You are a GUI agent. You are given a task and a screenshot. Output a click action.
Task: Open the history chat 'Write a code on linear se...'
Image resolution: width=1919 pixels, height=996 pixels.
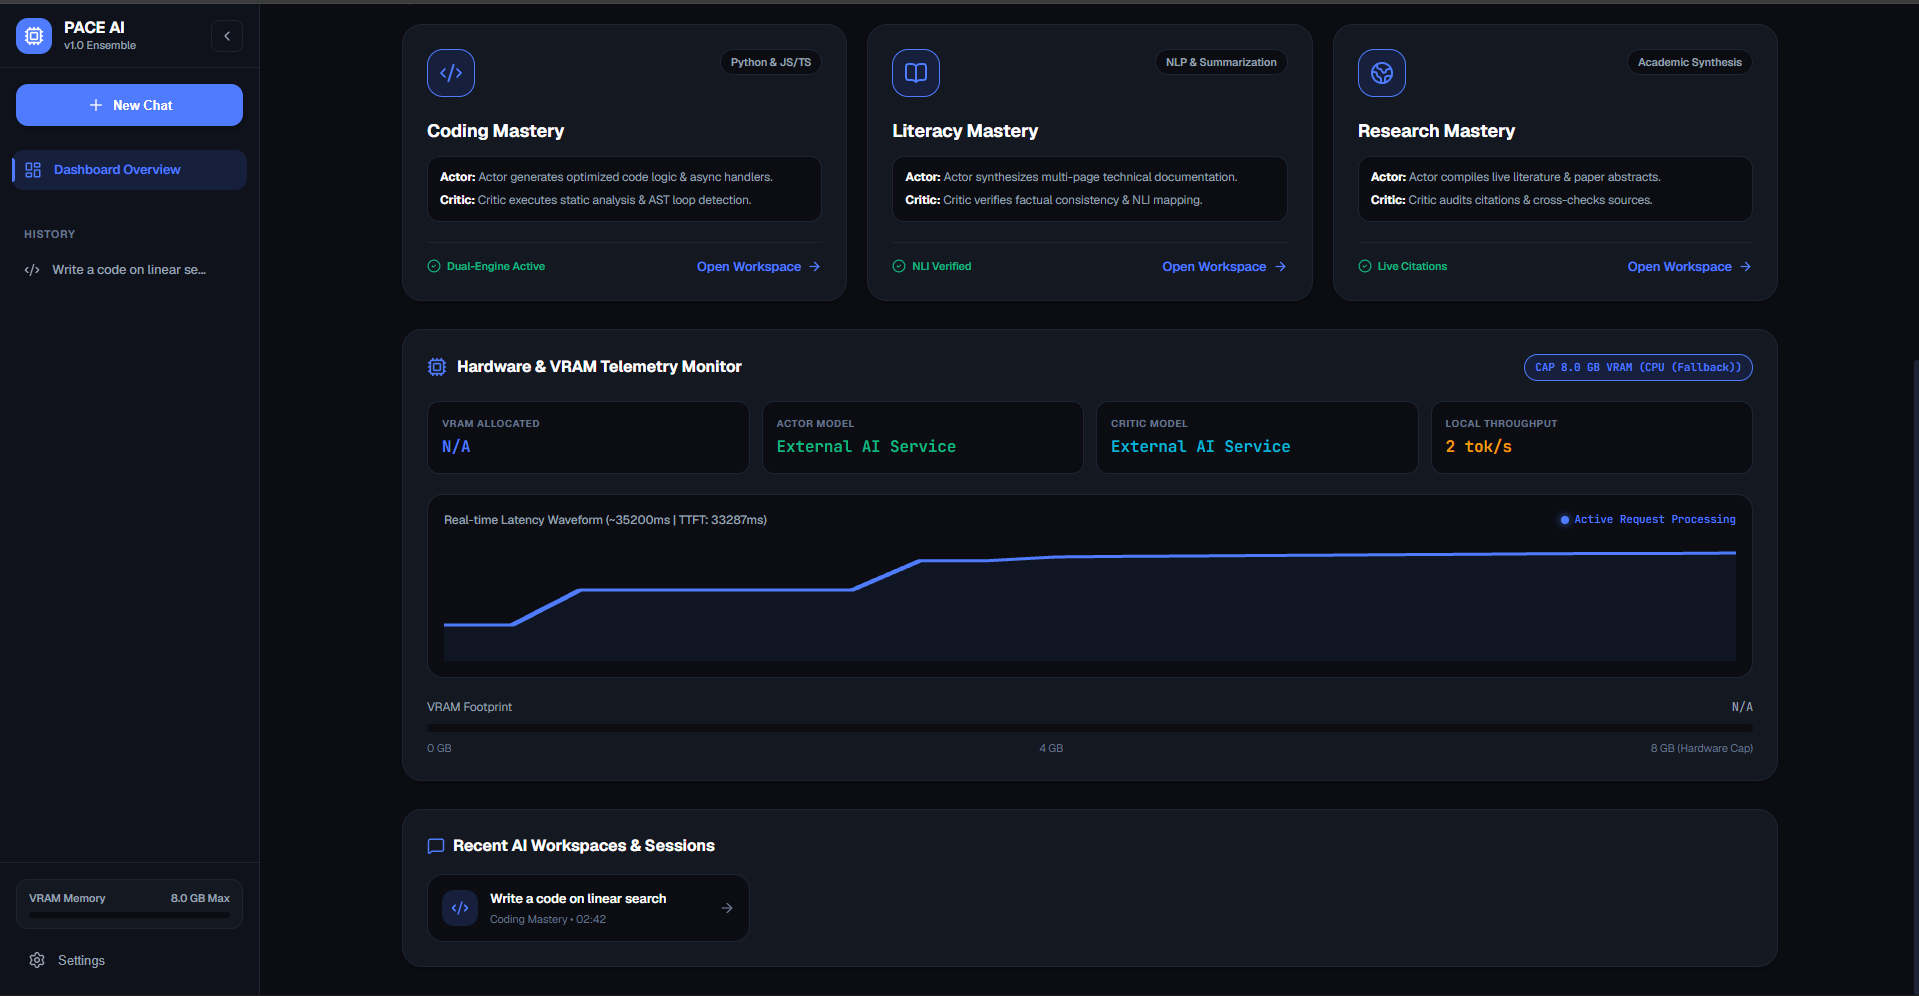(129, 270)
